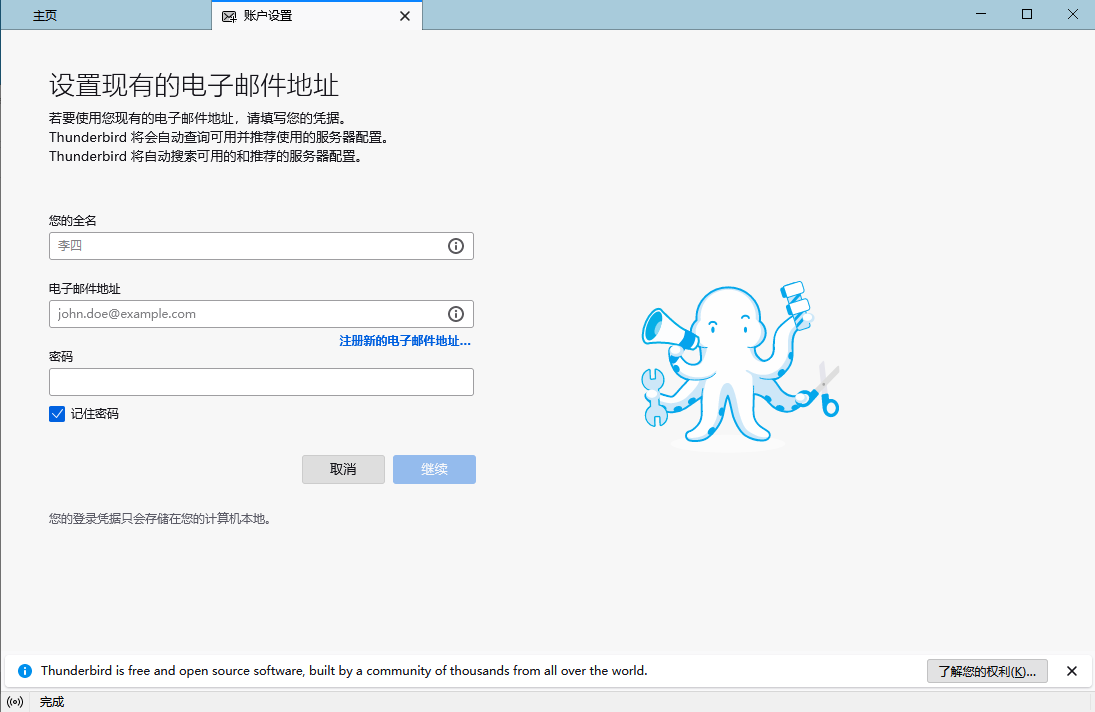
Task: Click the 了解您的权利 button
Action: tap(987, 671)
